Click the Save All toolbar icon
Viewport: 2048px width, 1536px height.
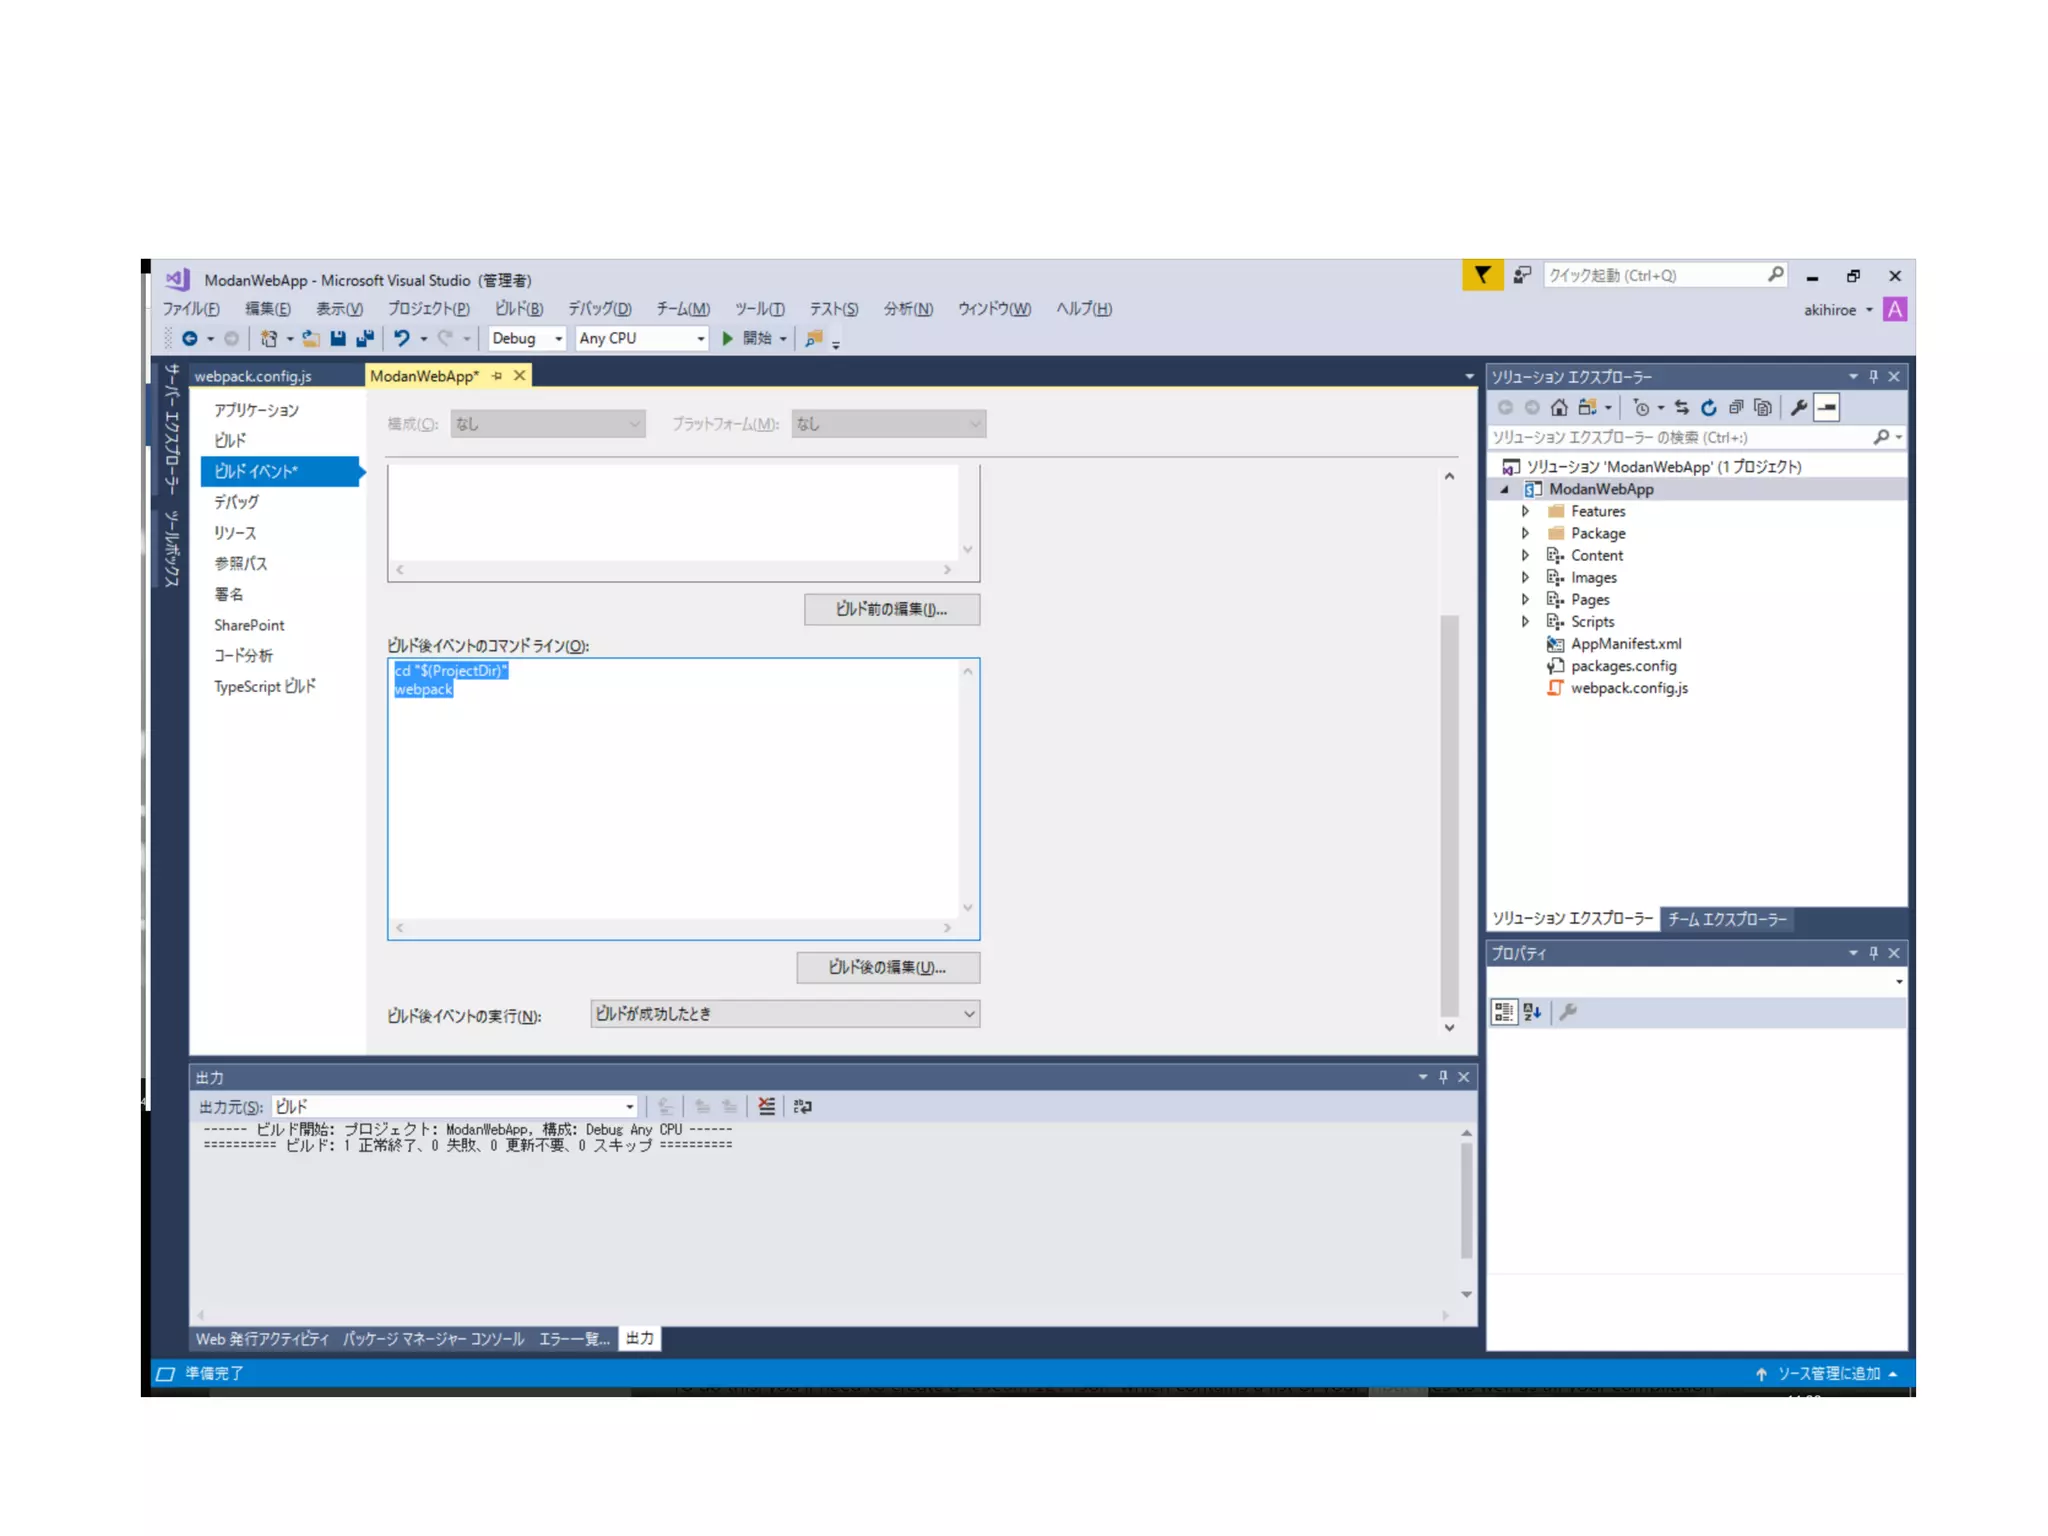coord(365,338)
